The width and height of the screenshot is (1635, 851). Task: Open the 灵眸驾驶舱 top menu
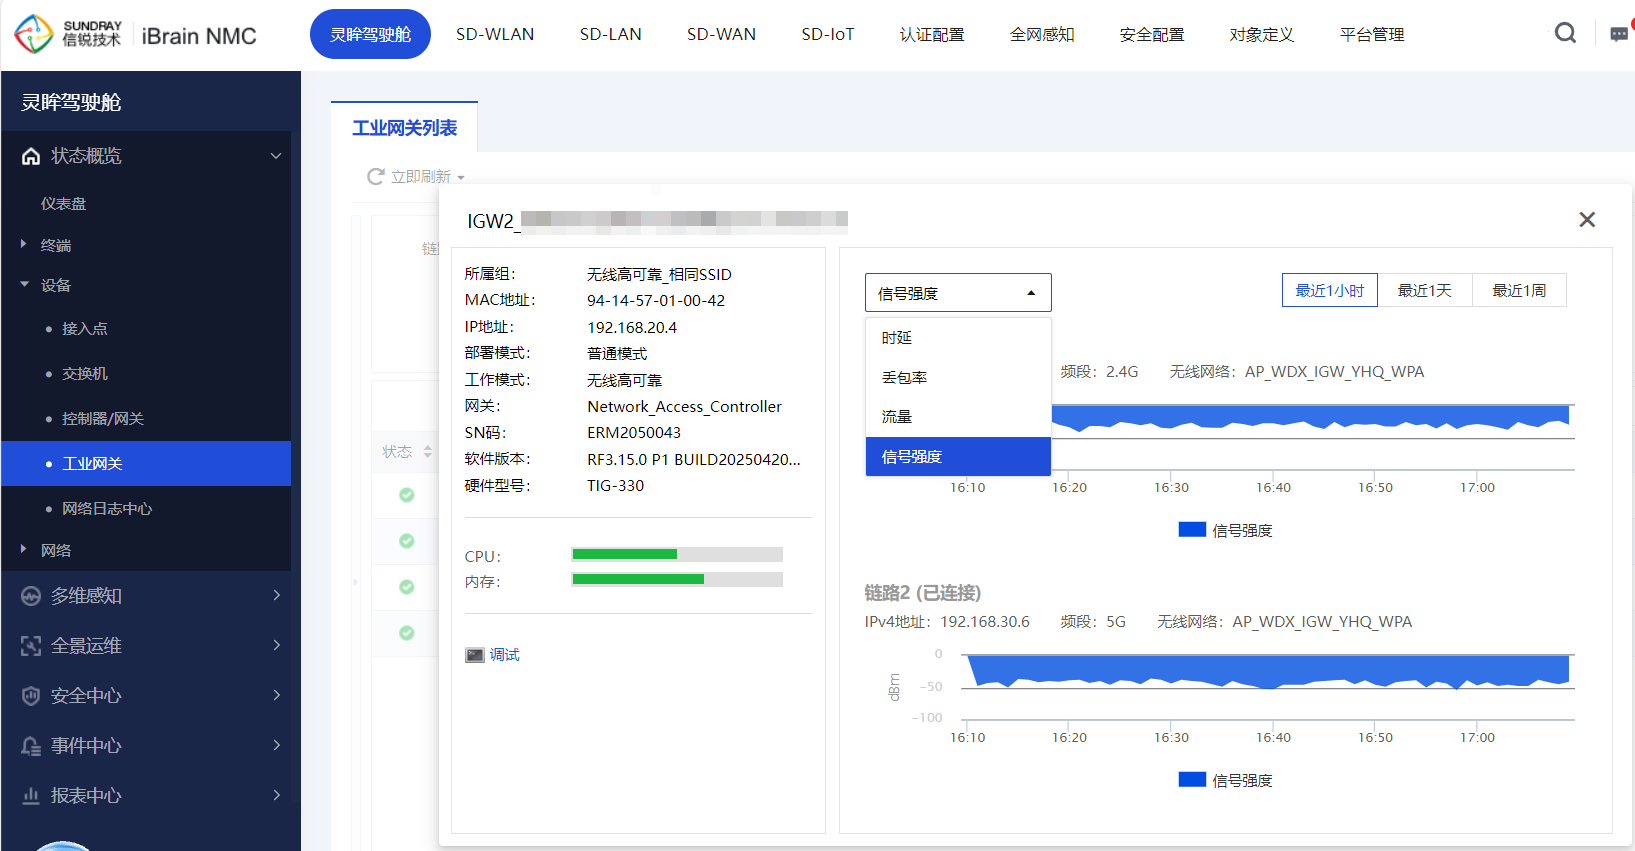click(370, 34)
